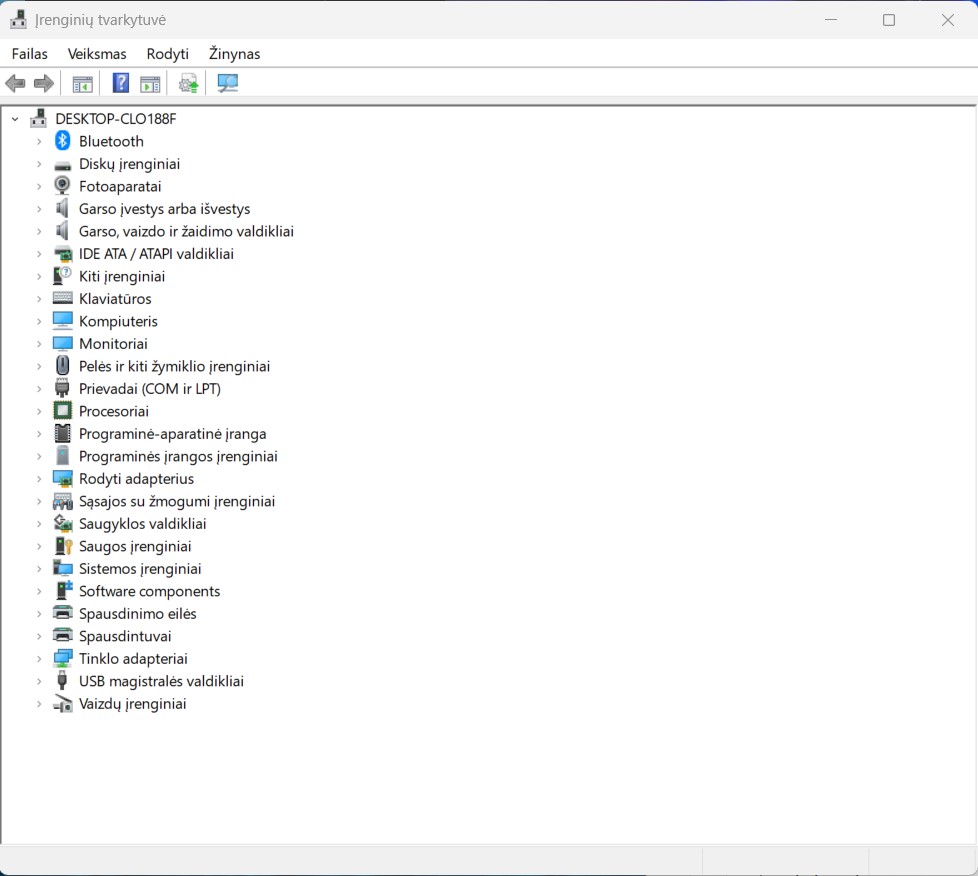Expand the Tinklo adapteriai node

point(39,659)
